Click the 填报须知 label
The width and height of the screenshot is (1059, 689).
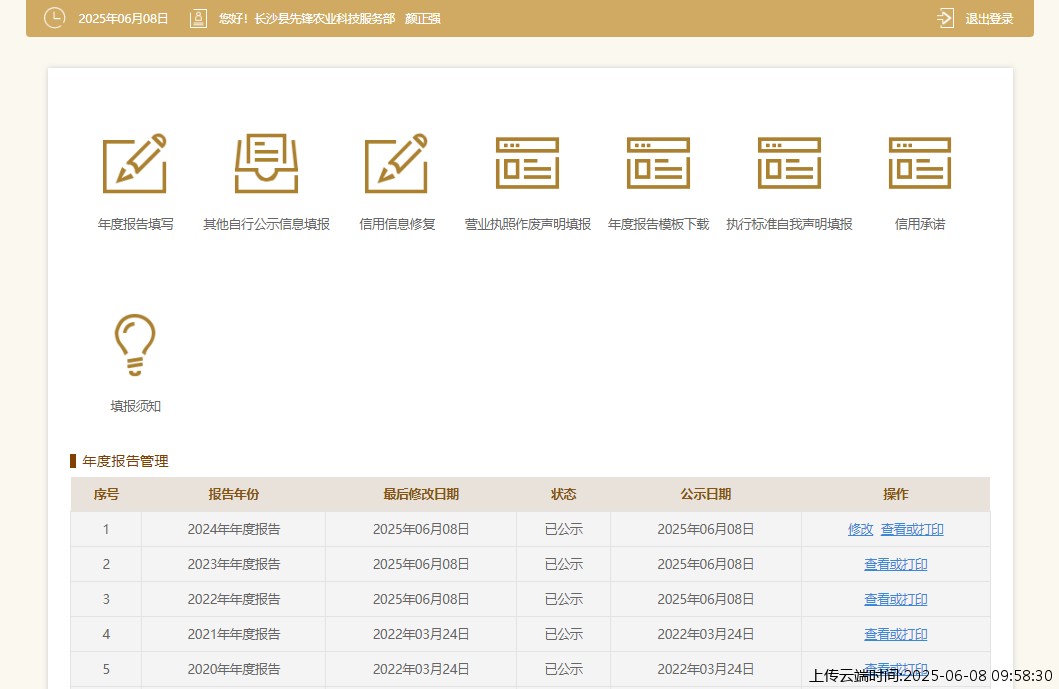click(x=135, y=406)
